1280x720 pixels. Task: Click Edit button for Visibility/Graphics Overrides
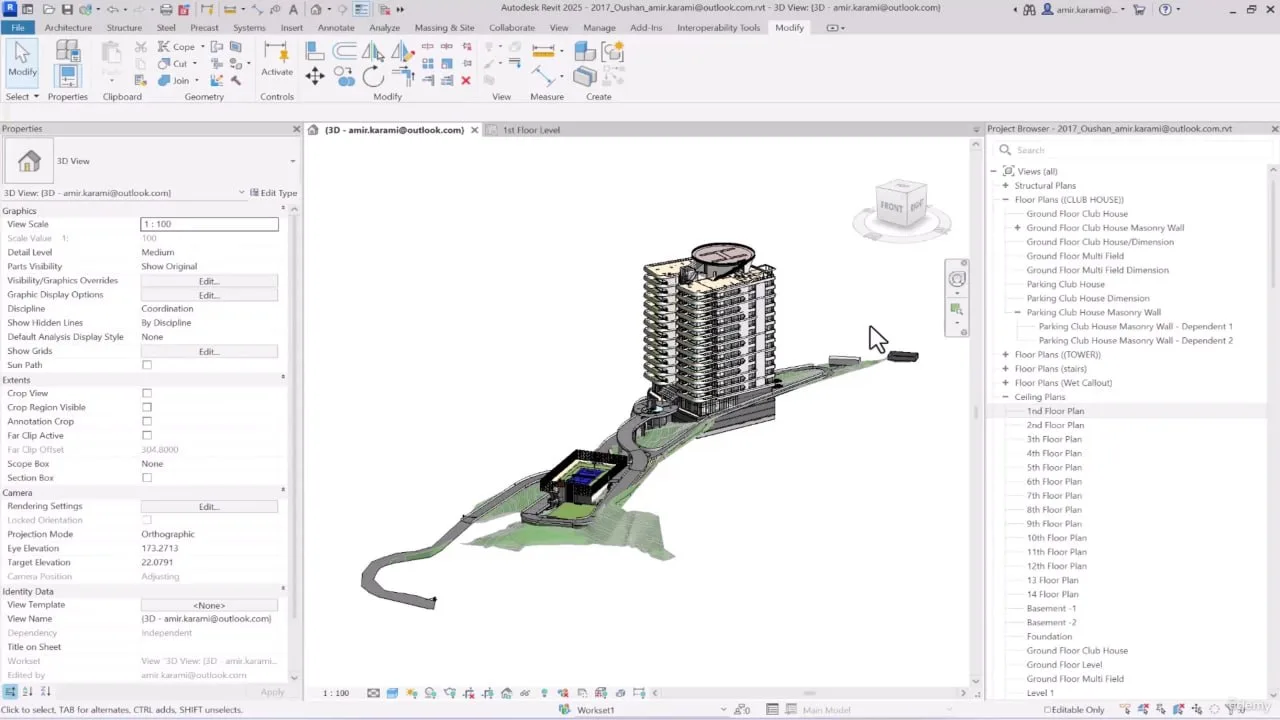(x=209, y=281)
